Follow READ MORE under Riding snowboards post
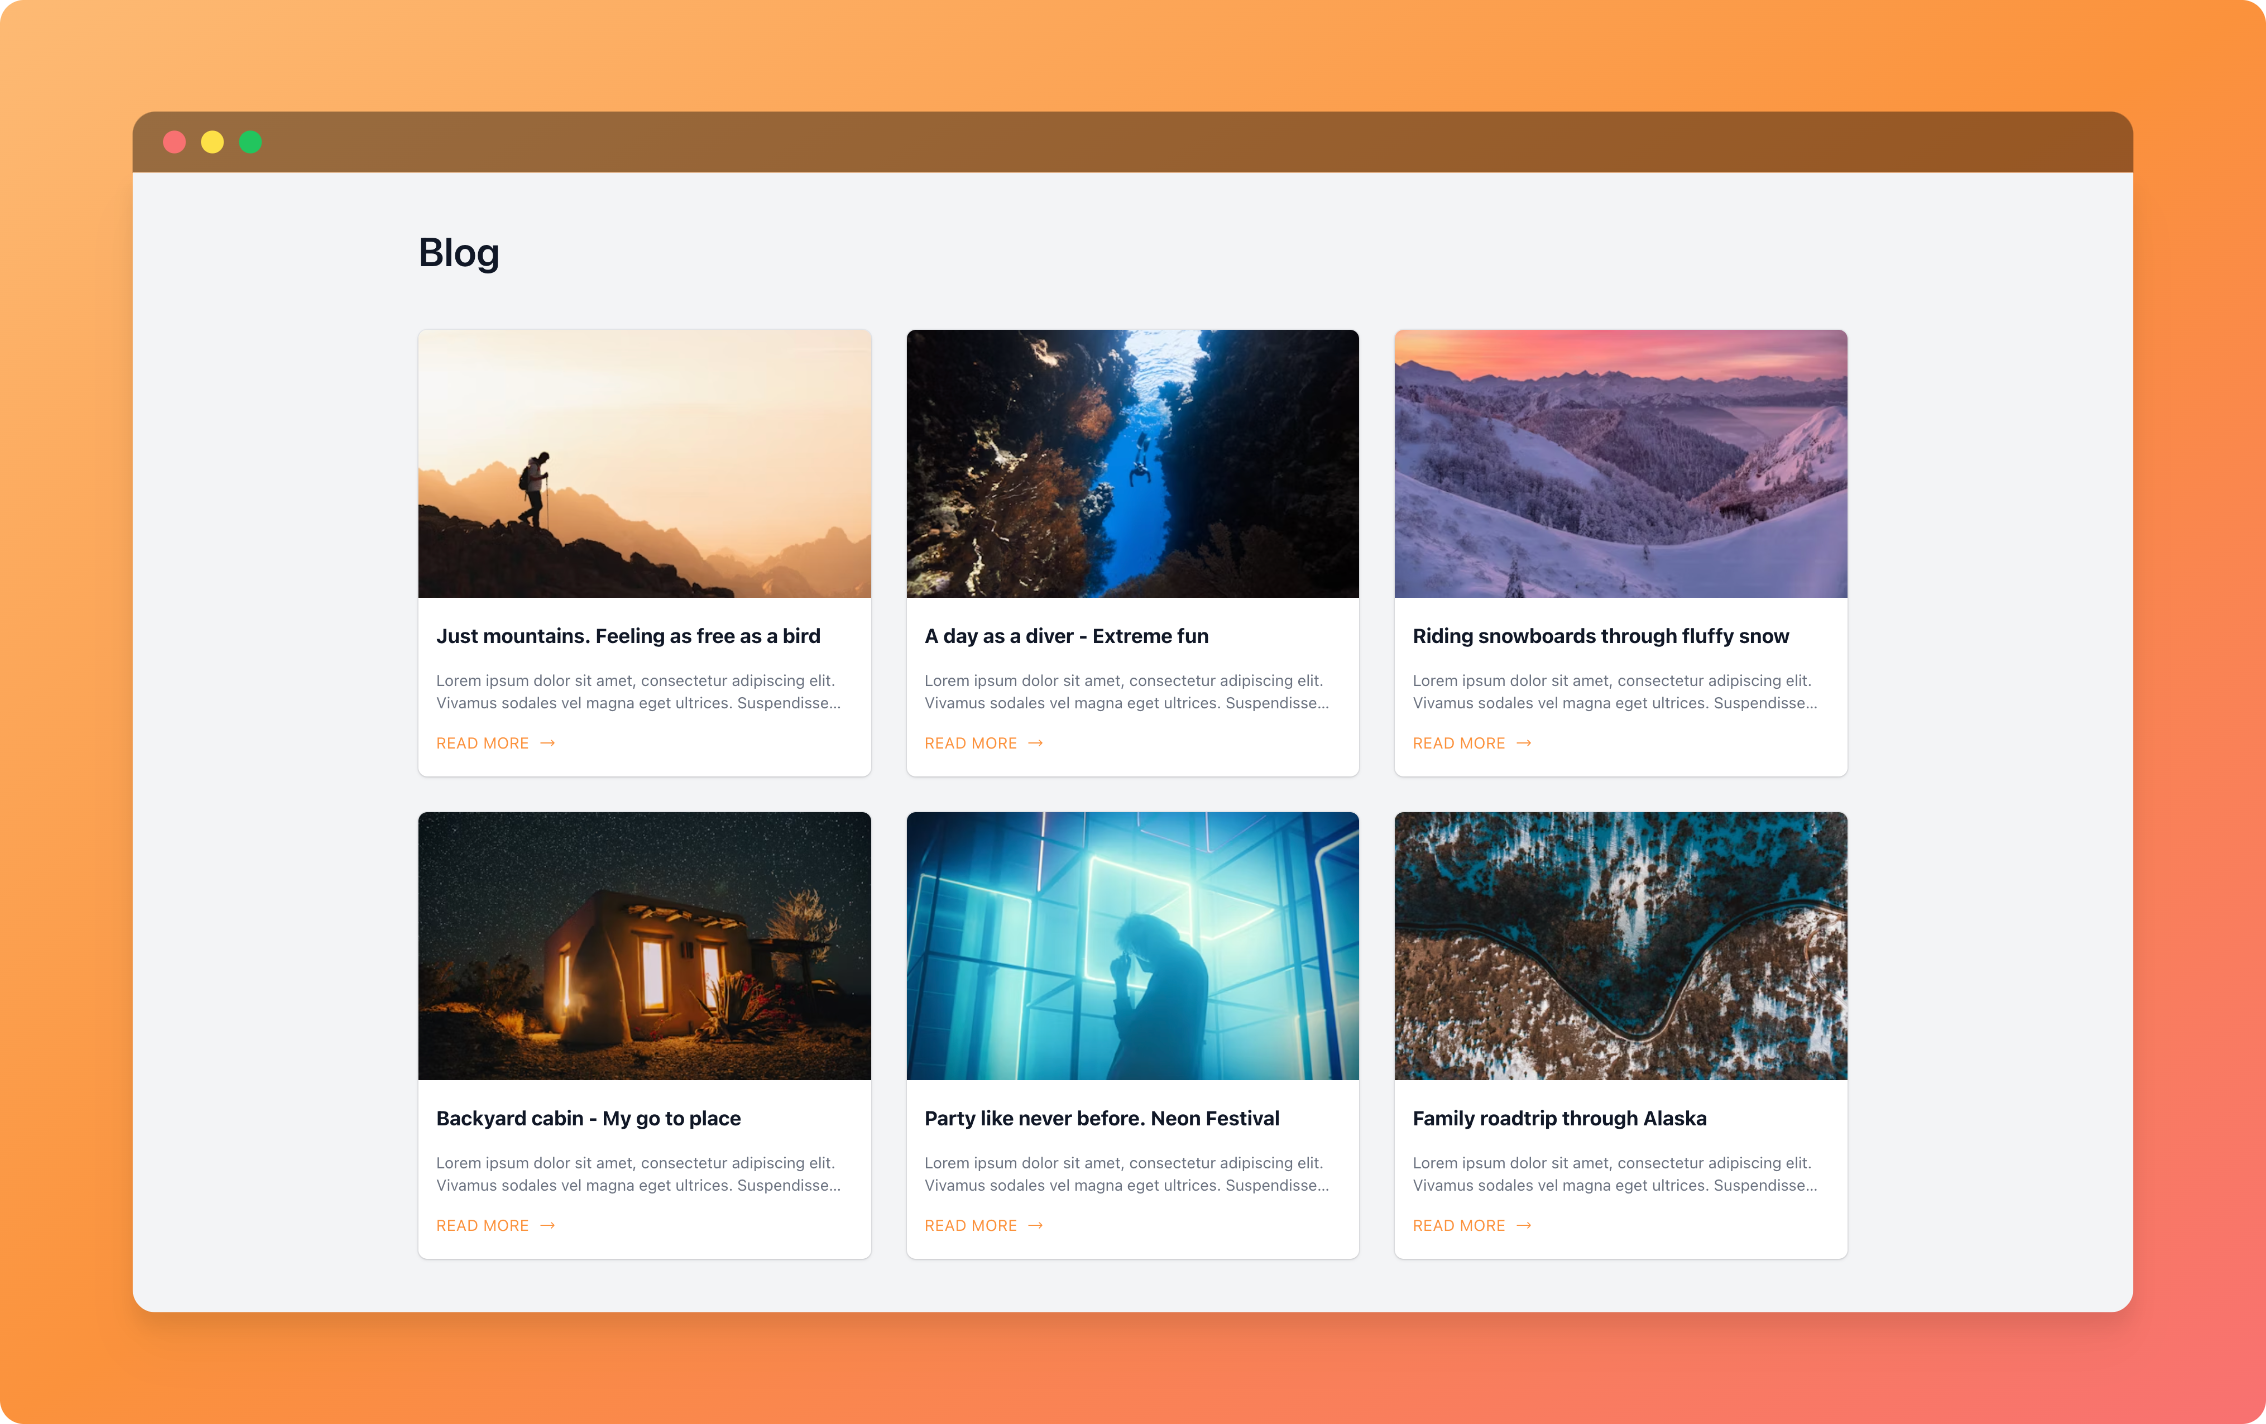The height and width of the screenshot is (1424, 2266). pos(1471,743)
